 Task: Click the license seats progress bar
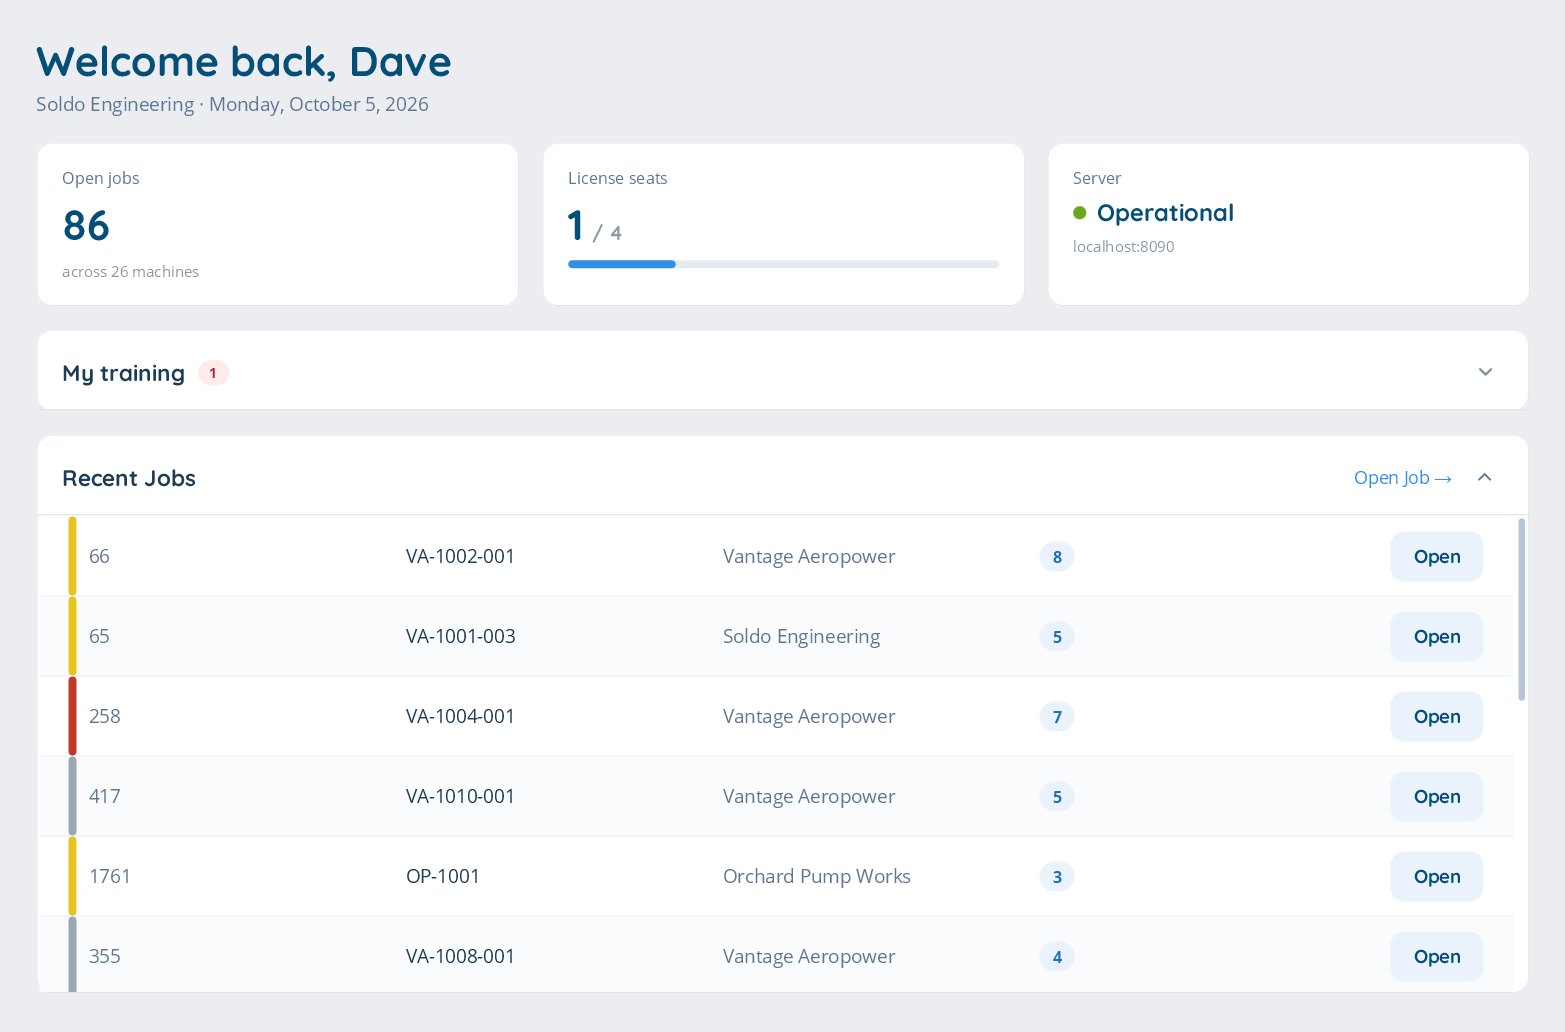[x=783, y=264]
